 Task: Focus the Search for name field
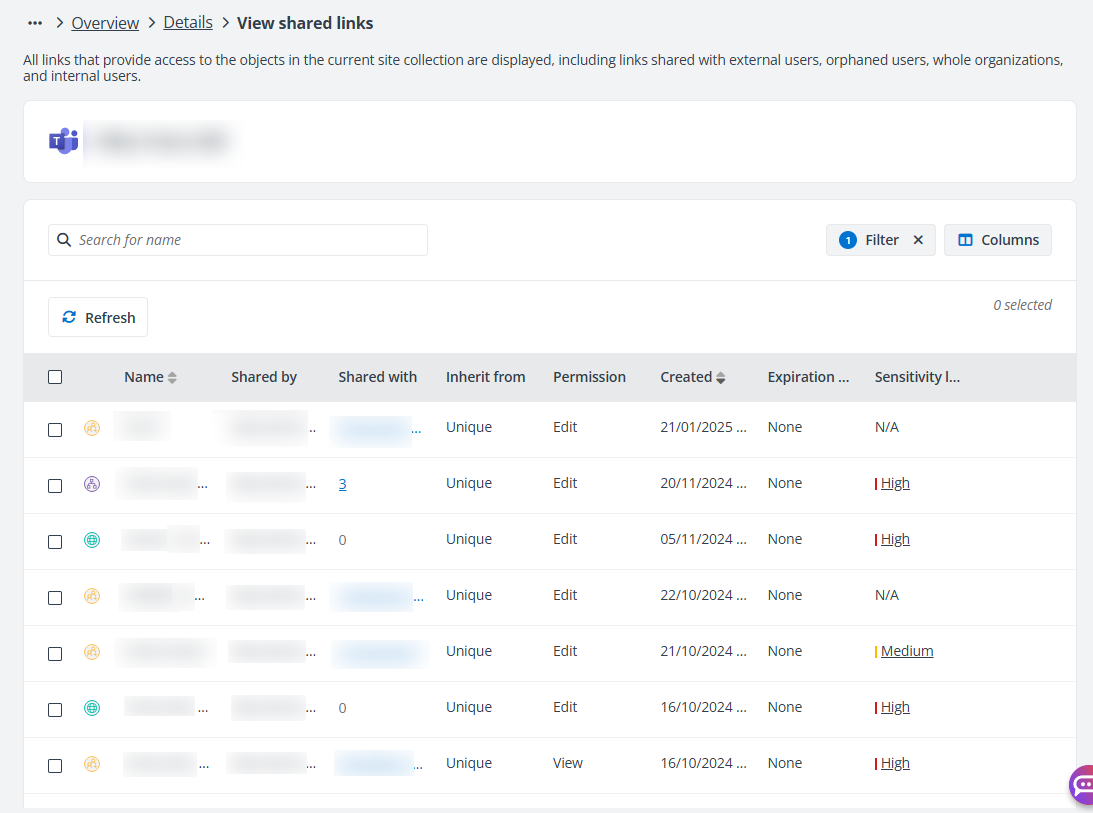(250, 240)
